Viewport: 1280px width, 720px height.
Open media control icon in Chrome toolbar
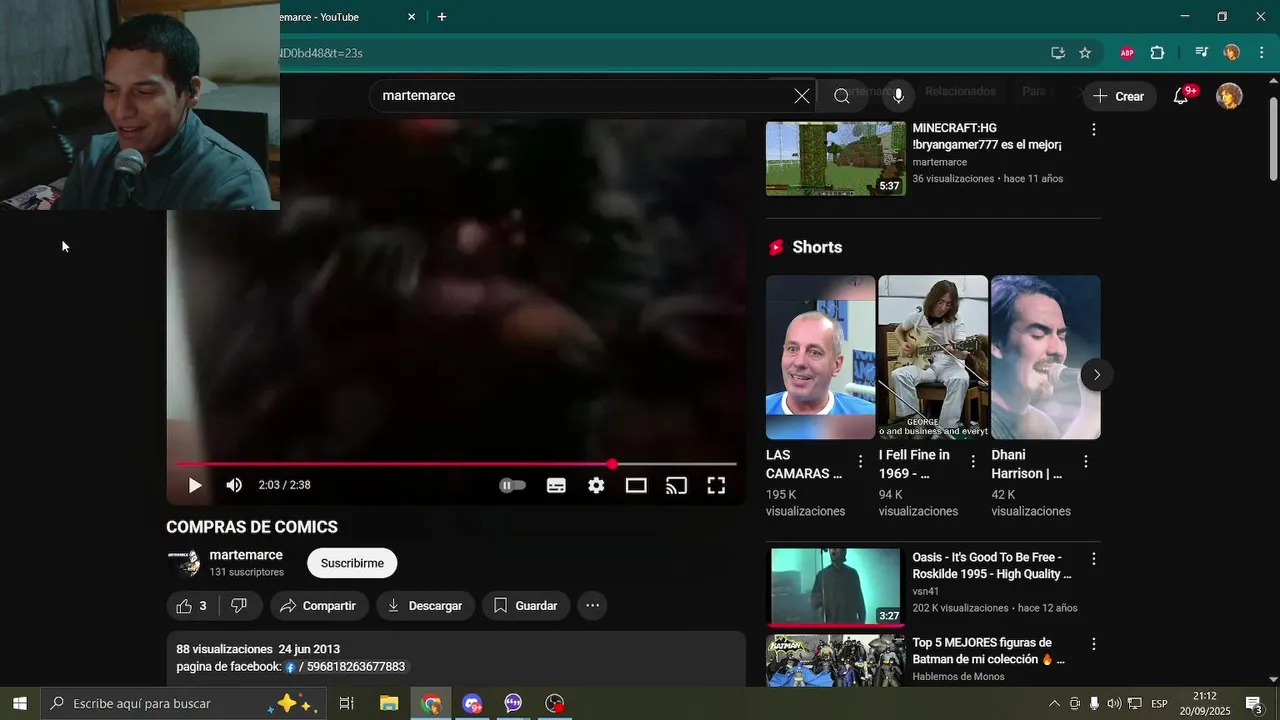click(x=1202, y=53)
